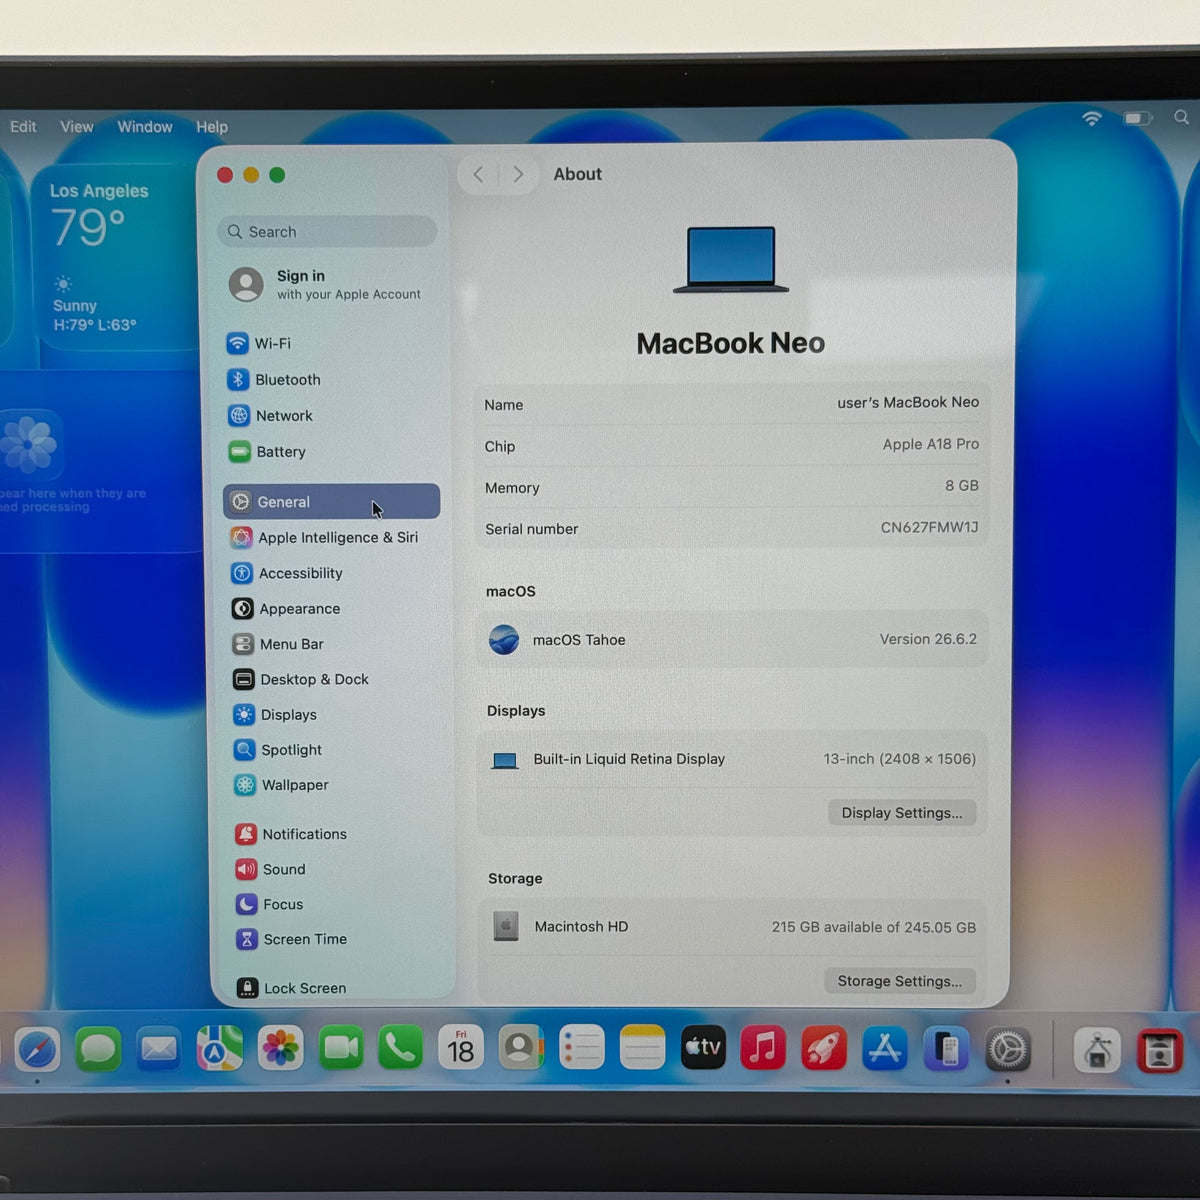This screenshot has width=1200, height=1200.
Task: Open Appearance settings pane
Action: (x=286, y=608)
